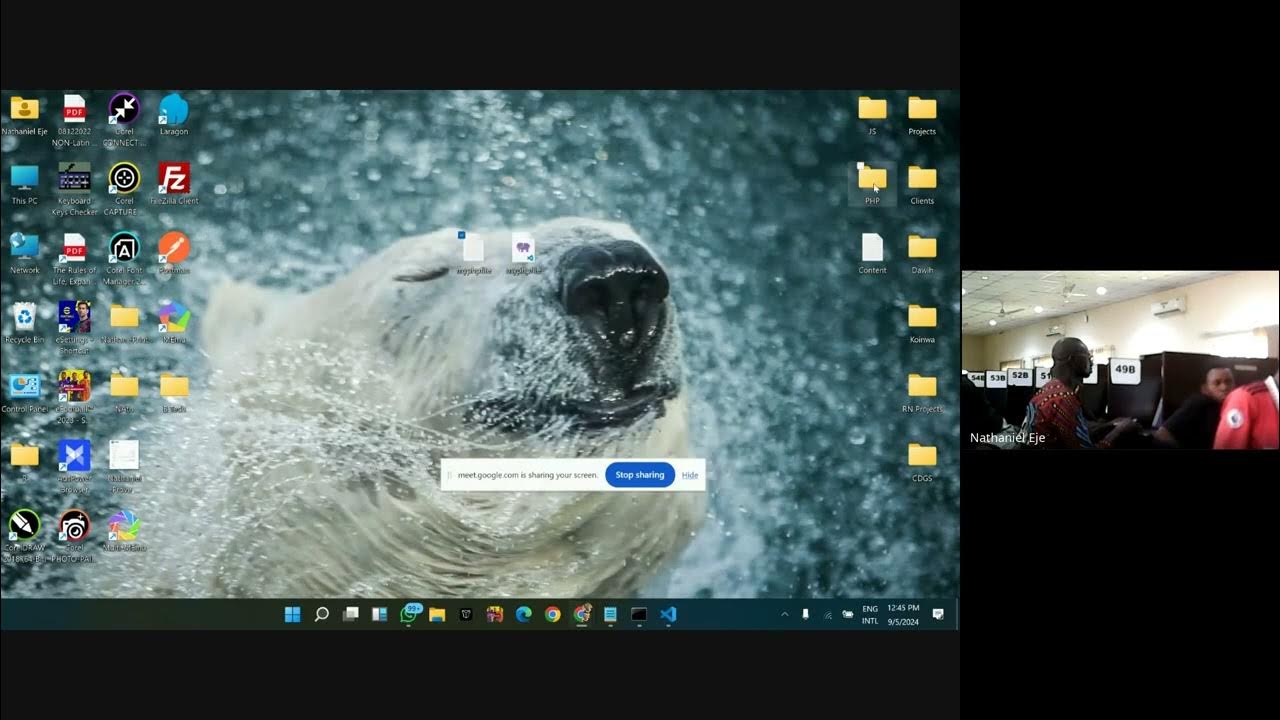Launch the Corel PHOTO-PAINT shortcut
Screen dimensions: 1280x720
(74, 536)
